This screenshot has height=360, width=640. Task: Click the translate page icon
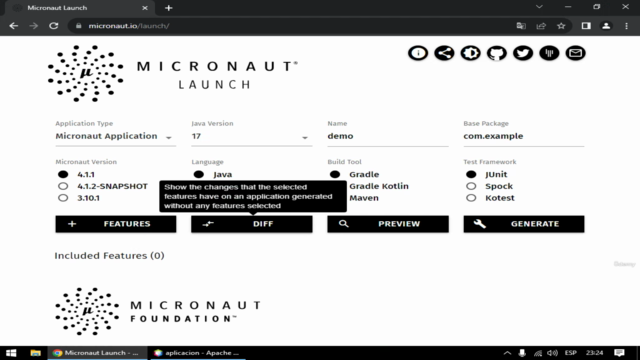(521, 26)
